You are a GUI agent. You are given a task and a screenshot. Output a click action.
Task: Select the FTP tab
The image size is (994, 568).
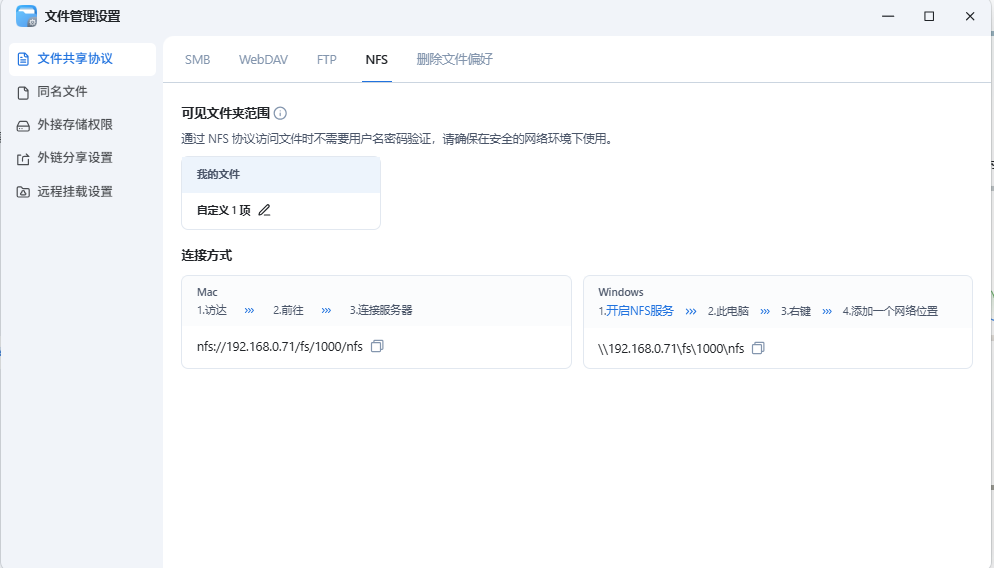pyautogui.click(x=326, y=60)
